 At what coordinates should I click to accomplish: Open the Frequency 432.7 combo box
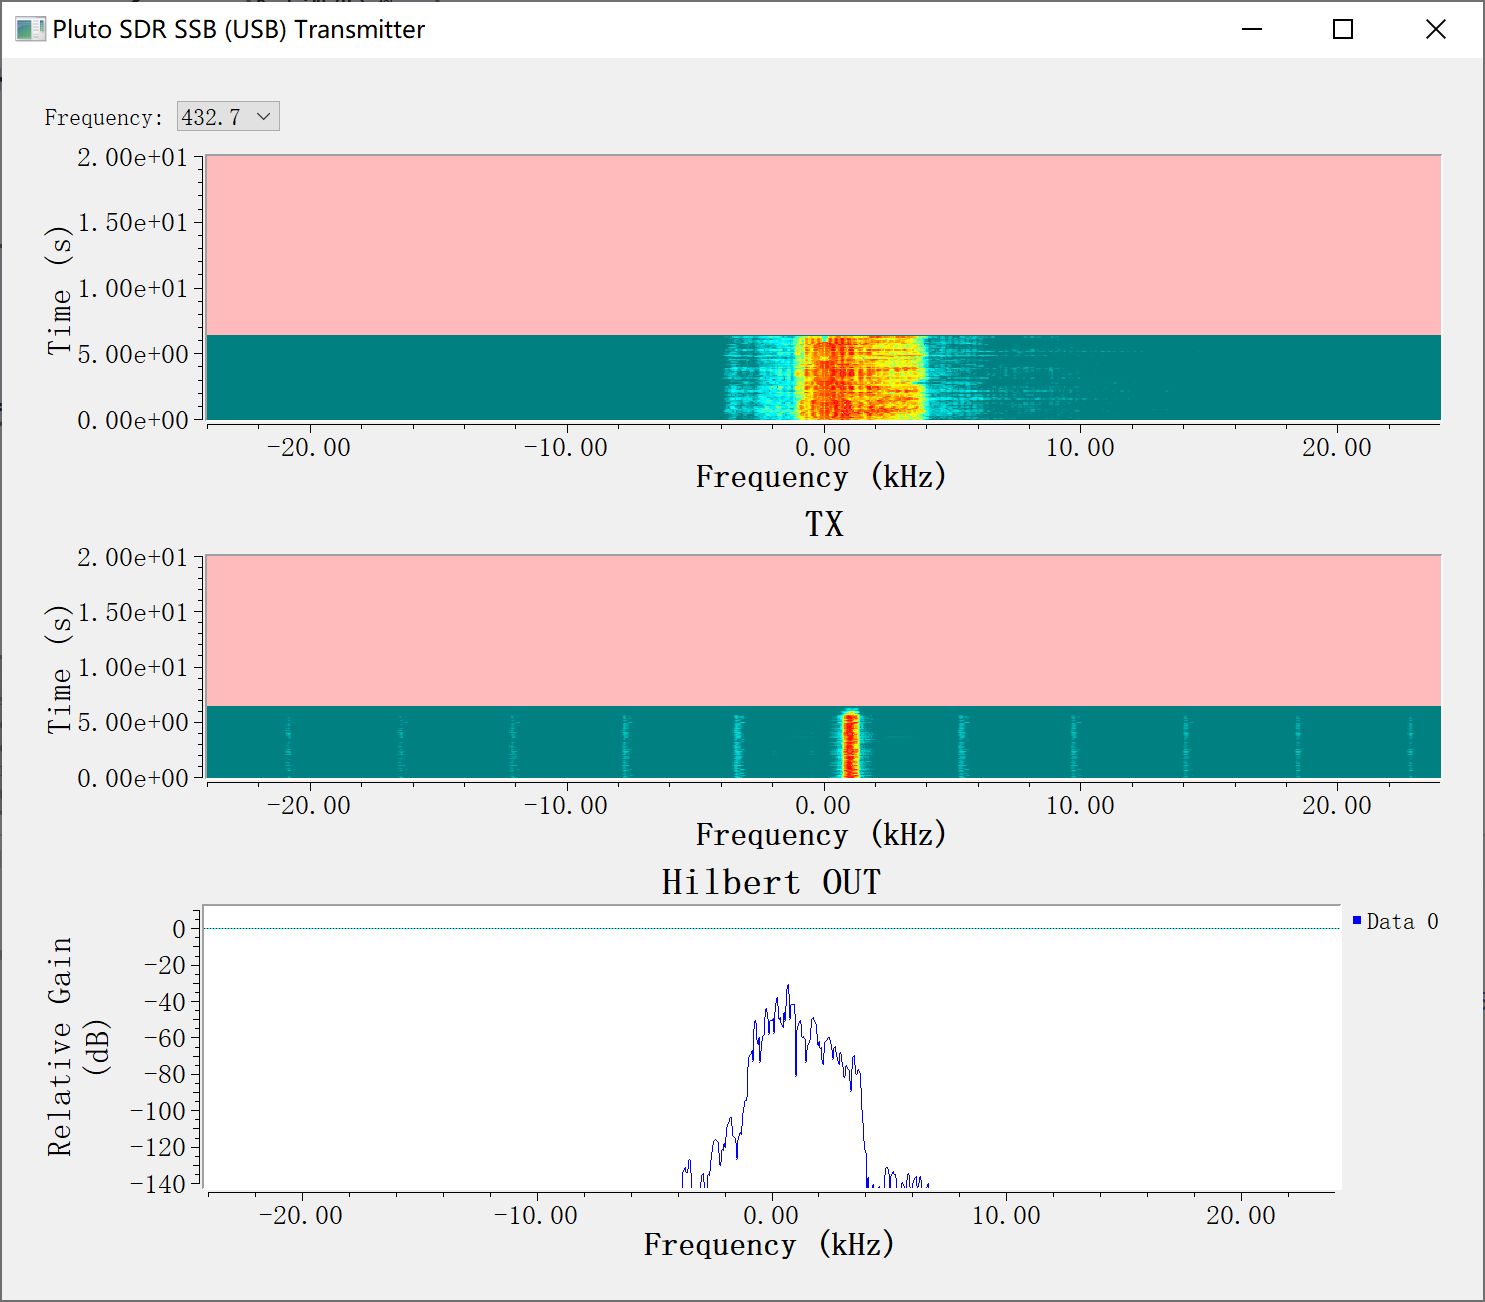pos(228,117)
